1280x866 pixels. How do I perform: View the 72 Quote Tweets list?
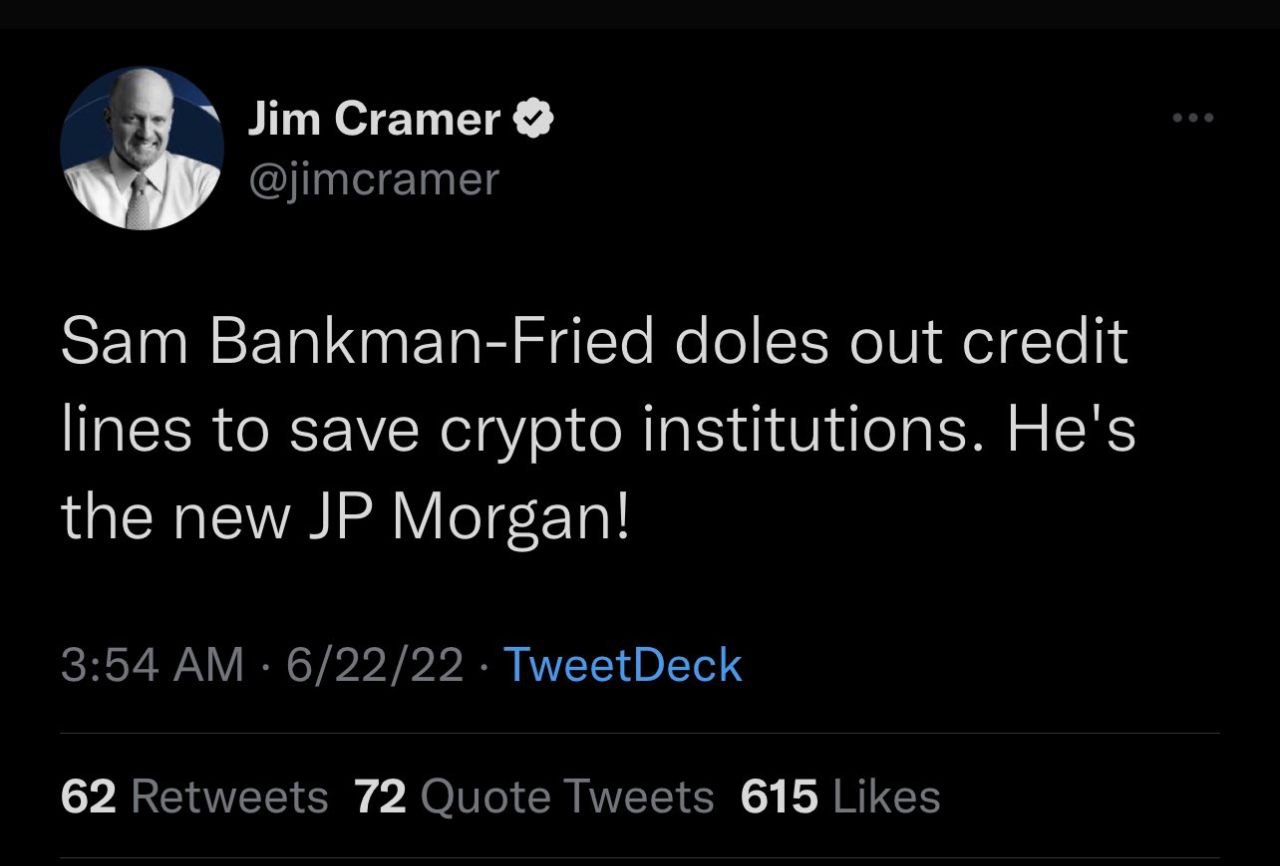click(x=535, y=797)
